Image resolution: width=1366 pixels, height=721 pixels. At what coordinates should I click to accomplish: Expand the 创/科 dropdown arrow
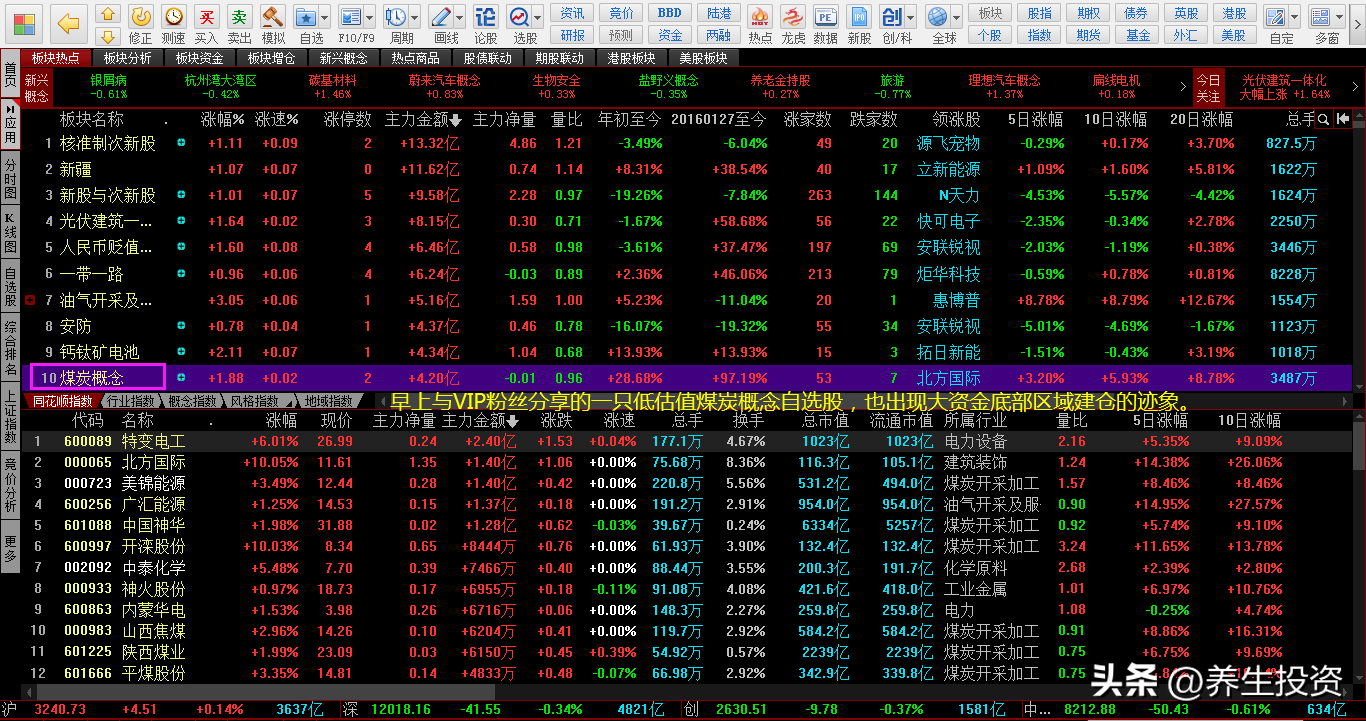pos(910,18)
